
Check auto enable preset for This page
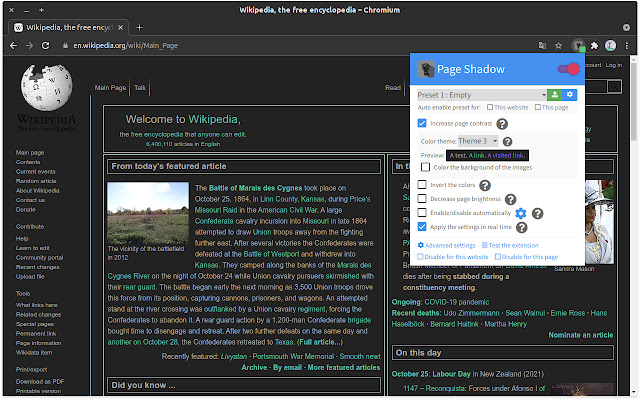538,107
